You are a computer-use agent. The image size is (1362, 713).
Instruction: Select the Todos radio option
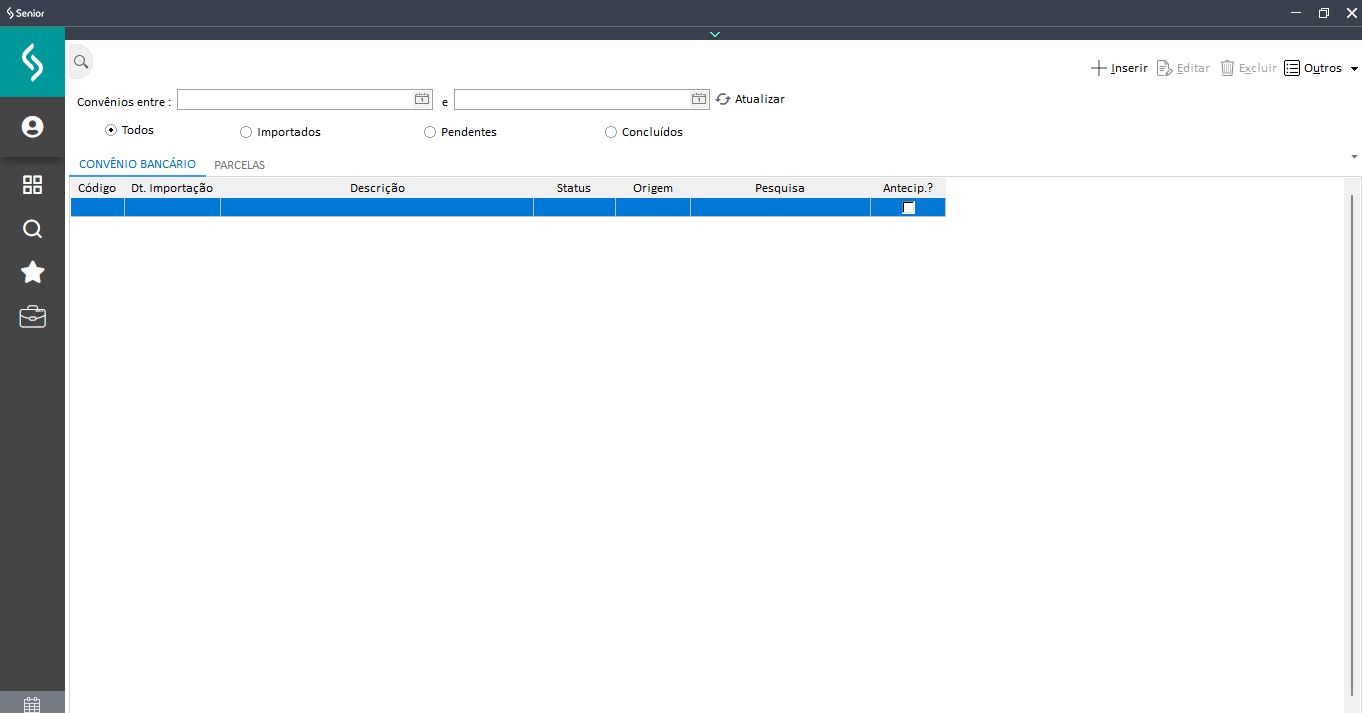click(x=130, y=130)
